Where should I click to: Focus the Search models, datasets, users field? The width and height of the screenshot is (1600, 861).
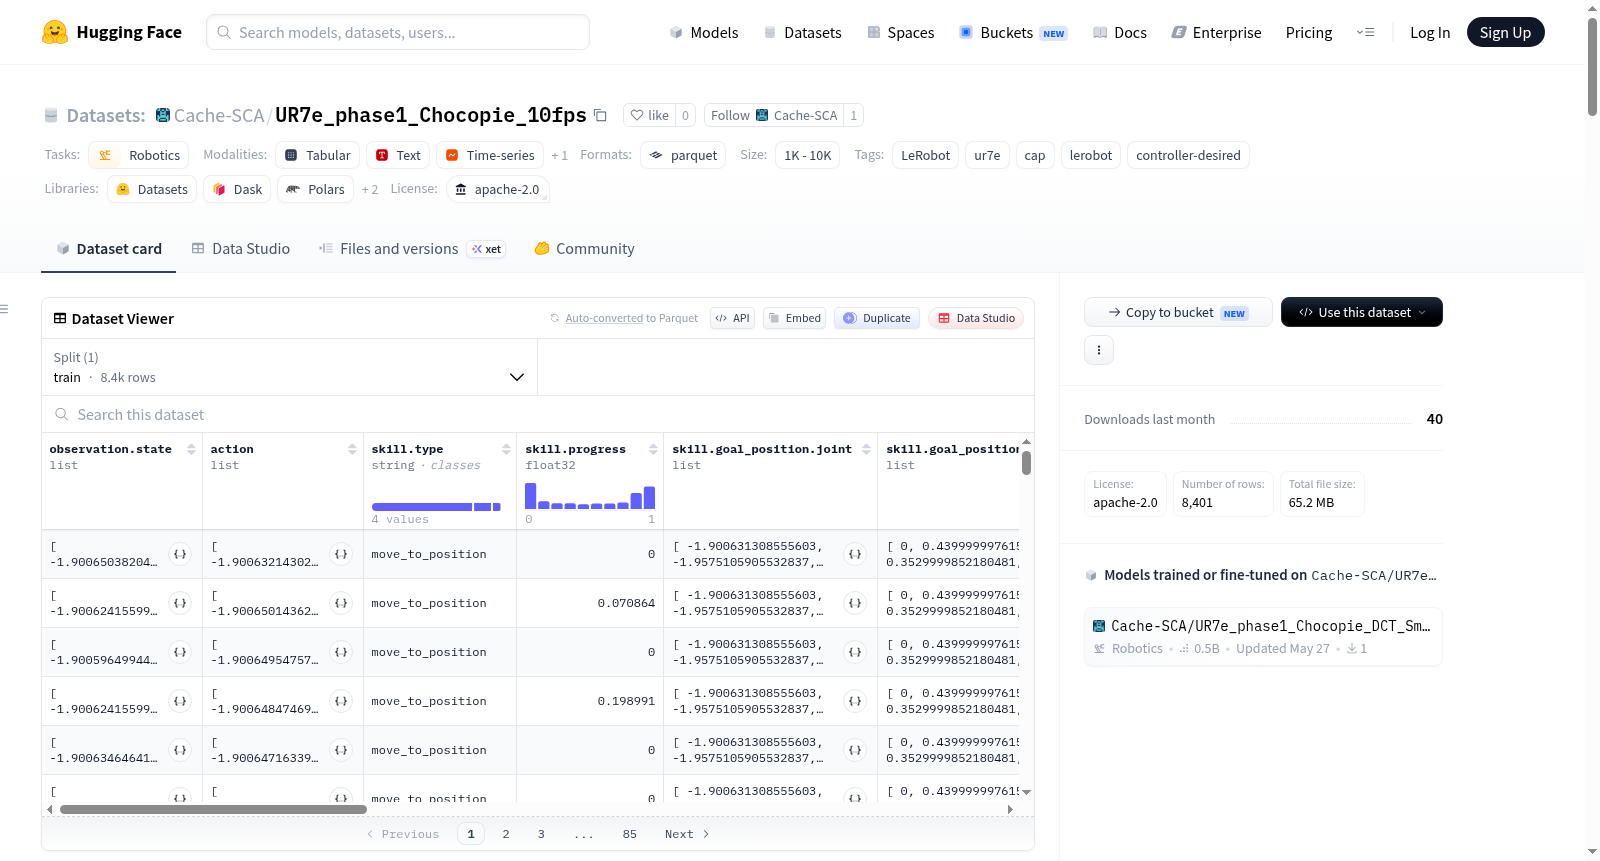(x=398, y=32)
